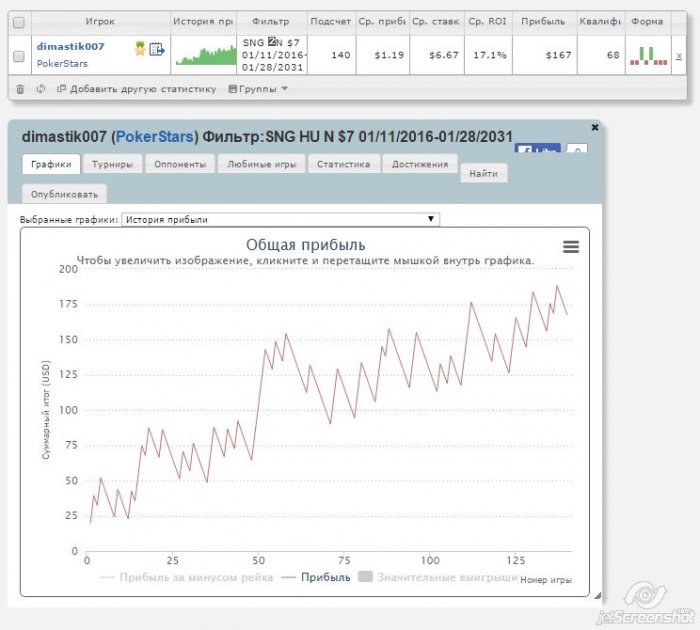Screen dimensions: 700x630
Task: Click the Facebook Like button
Action: (537, 151)
